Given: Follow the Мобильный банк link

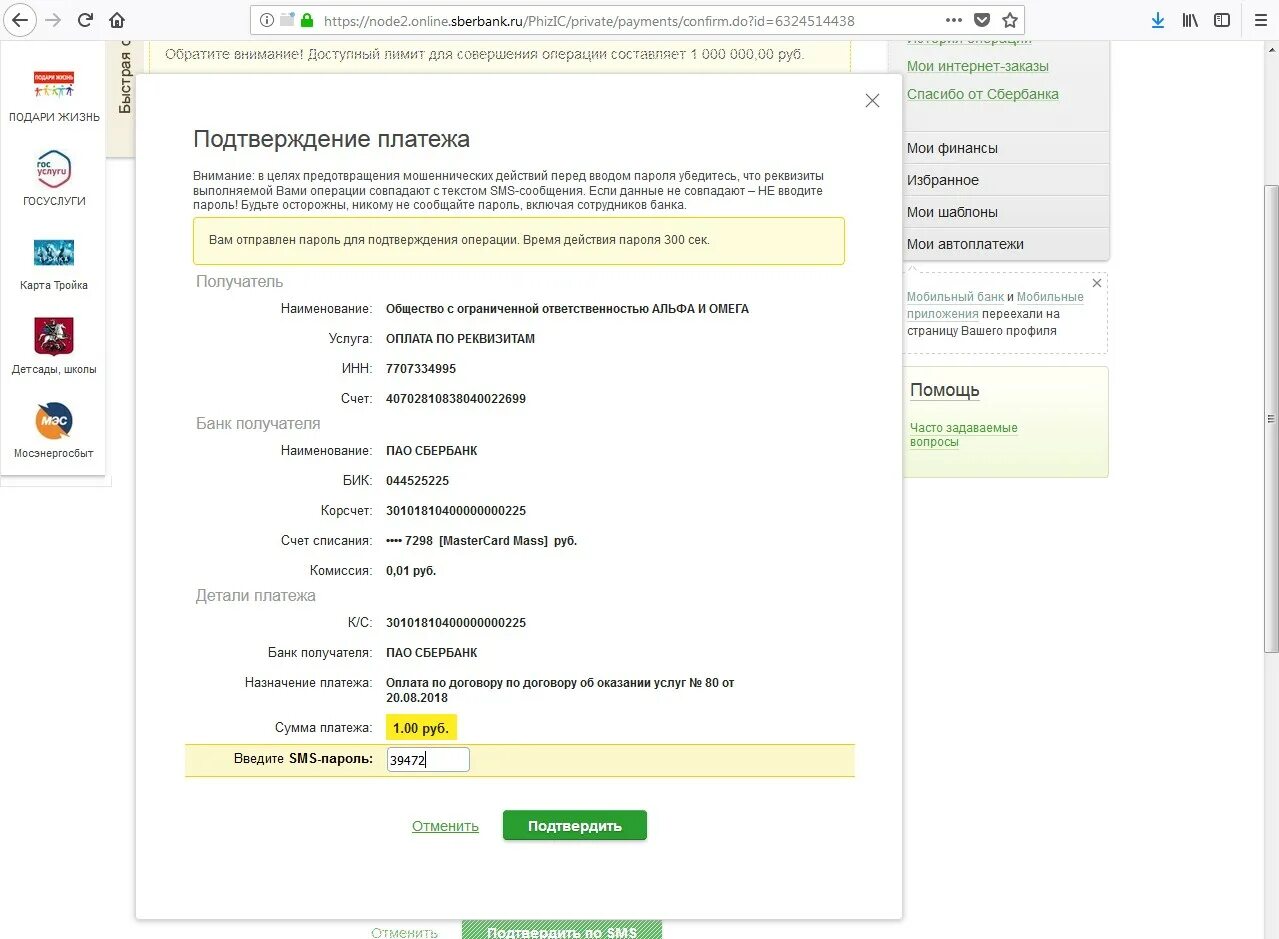Looking at the screenshot, I should click(955, 297).
